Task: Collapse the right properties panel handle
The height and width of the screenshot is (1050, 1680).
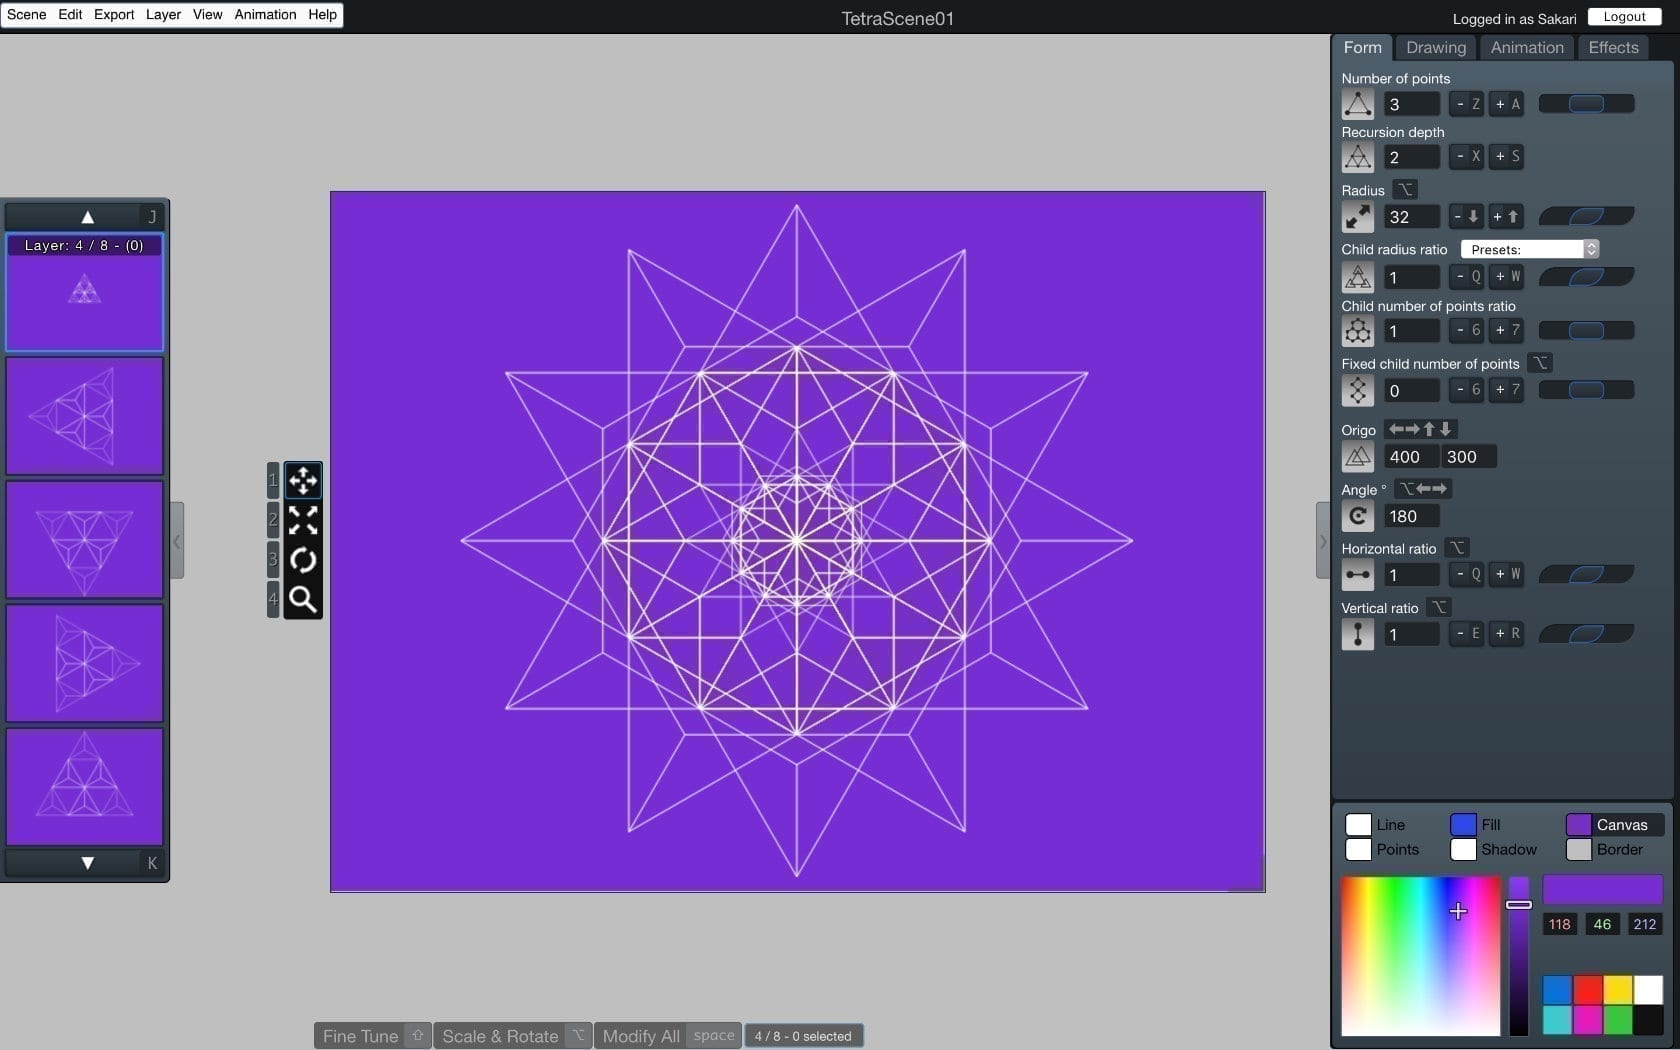Action: [x=1323, y=541]
